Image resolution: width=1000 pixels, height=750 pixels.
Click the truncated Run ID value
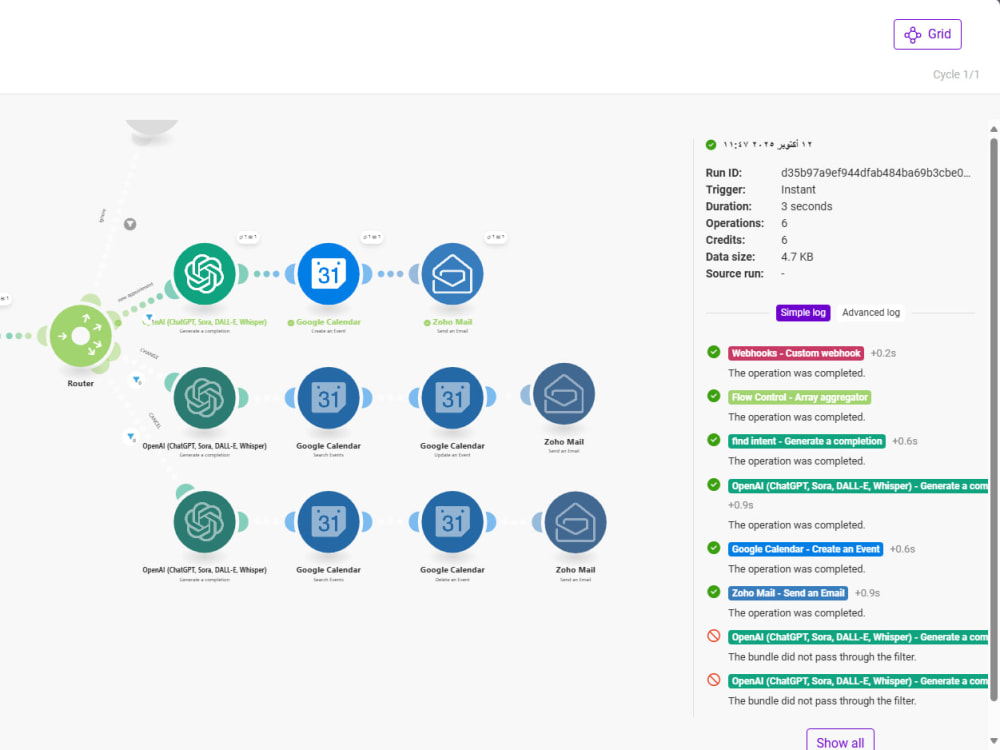click(876, 173)
